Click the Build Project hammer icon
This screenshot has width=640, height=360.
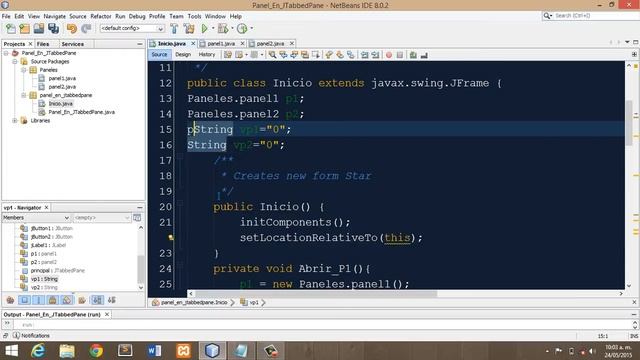174,29
